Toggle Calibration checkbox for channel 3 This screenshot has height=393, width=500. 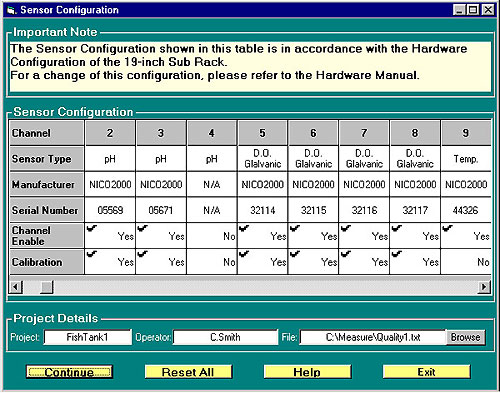point(143,254)
